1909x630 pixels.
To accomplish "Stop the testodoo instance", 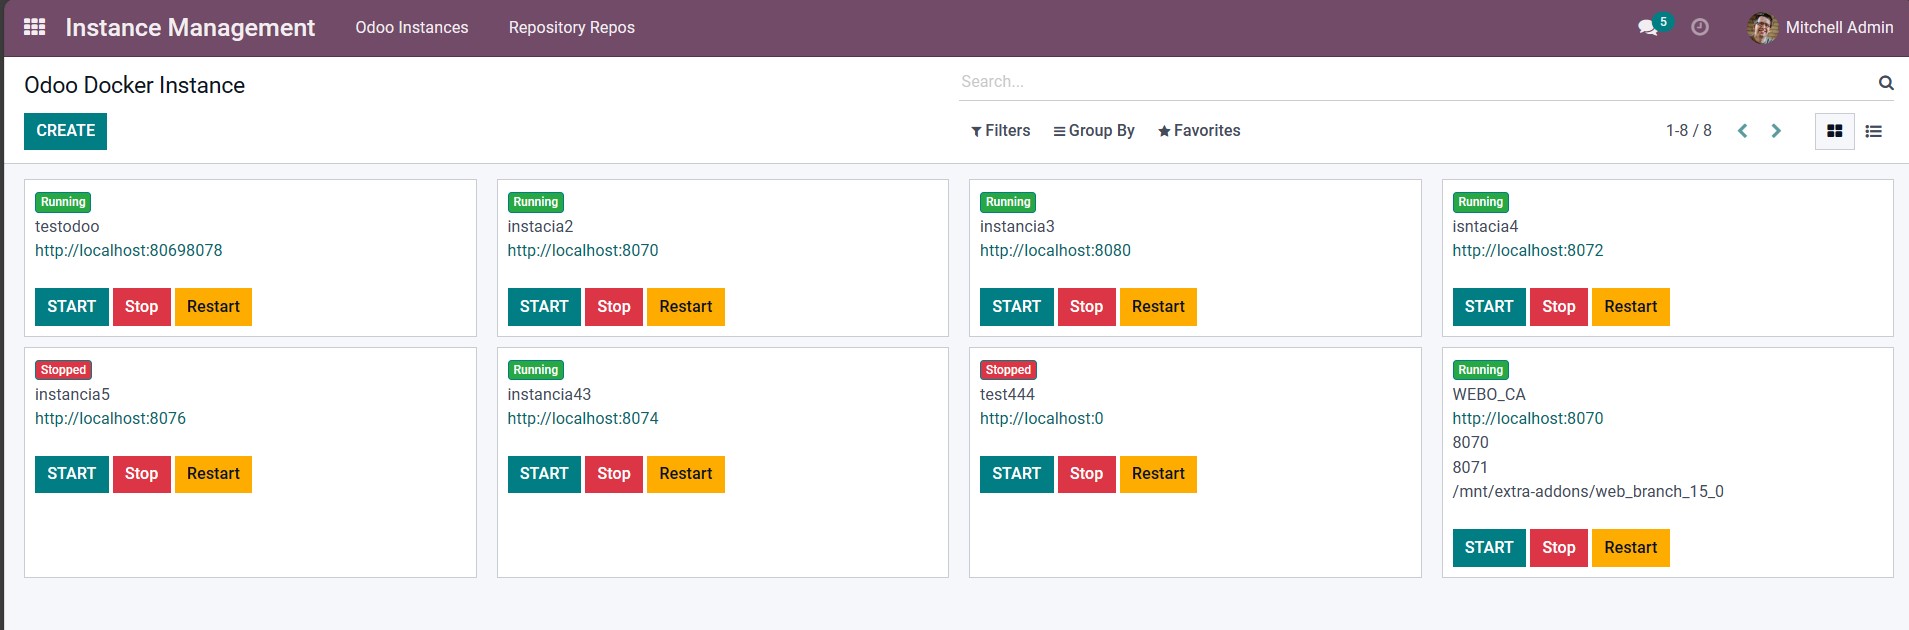I will click(x=142, y=307).
